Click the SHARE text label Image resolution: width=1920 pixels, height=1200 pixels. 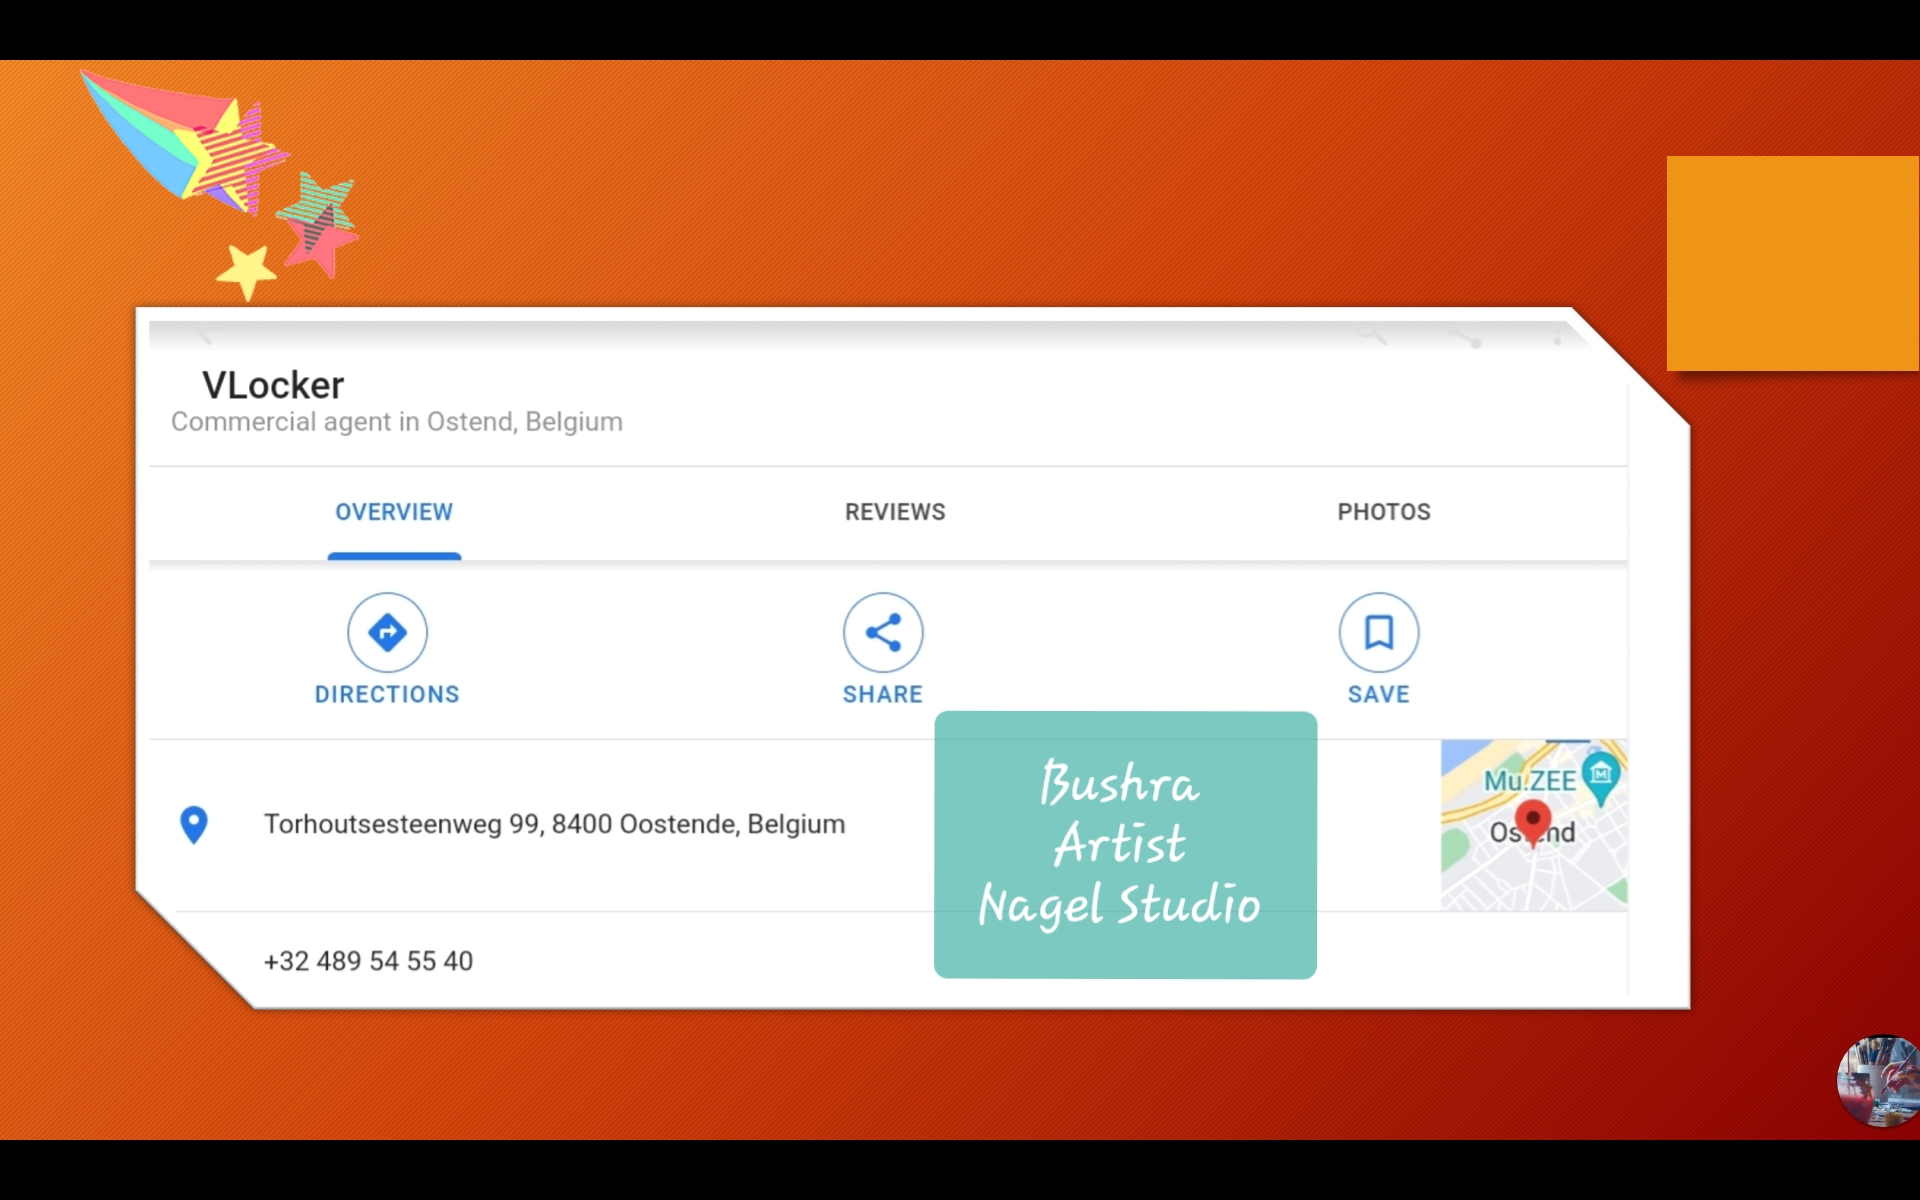point(882,694)
